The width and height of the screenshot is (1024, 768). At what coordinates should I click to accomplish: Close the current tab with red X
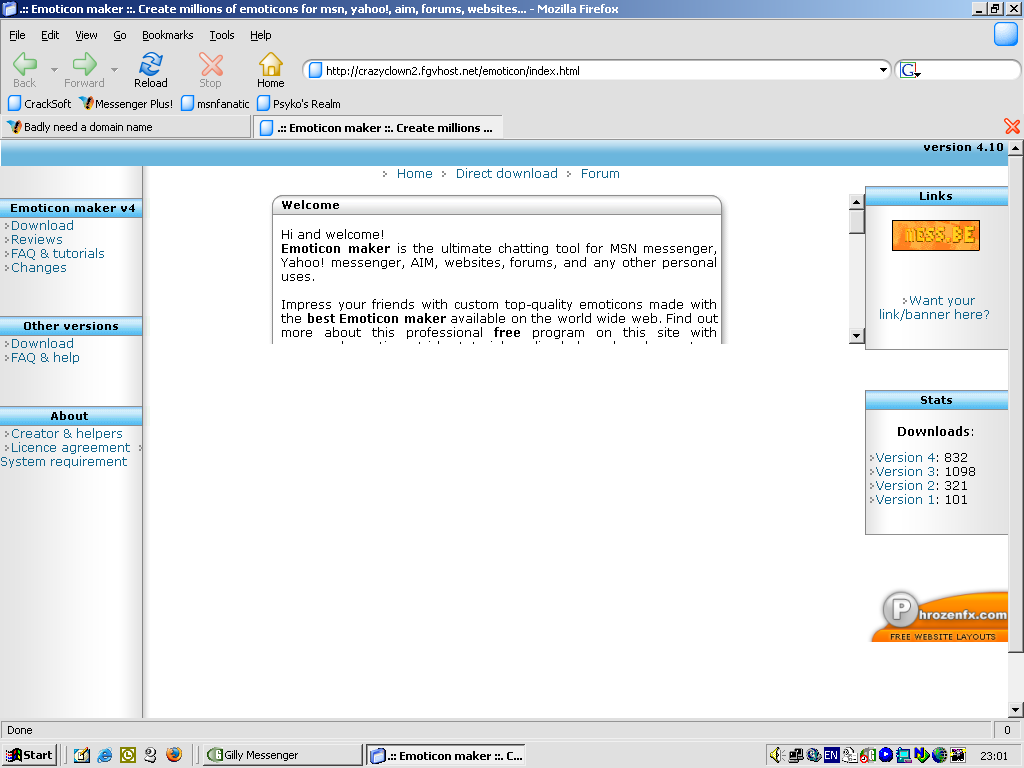(1011, 126)
